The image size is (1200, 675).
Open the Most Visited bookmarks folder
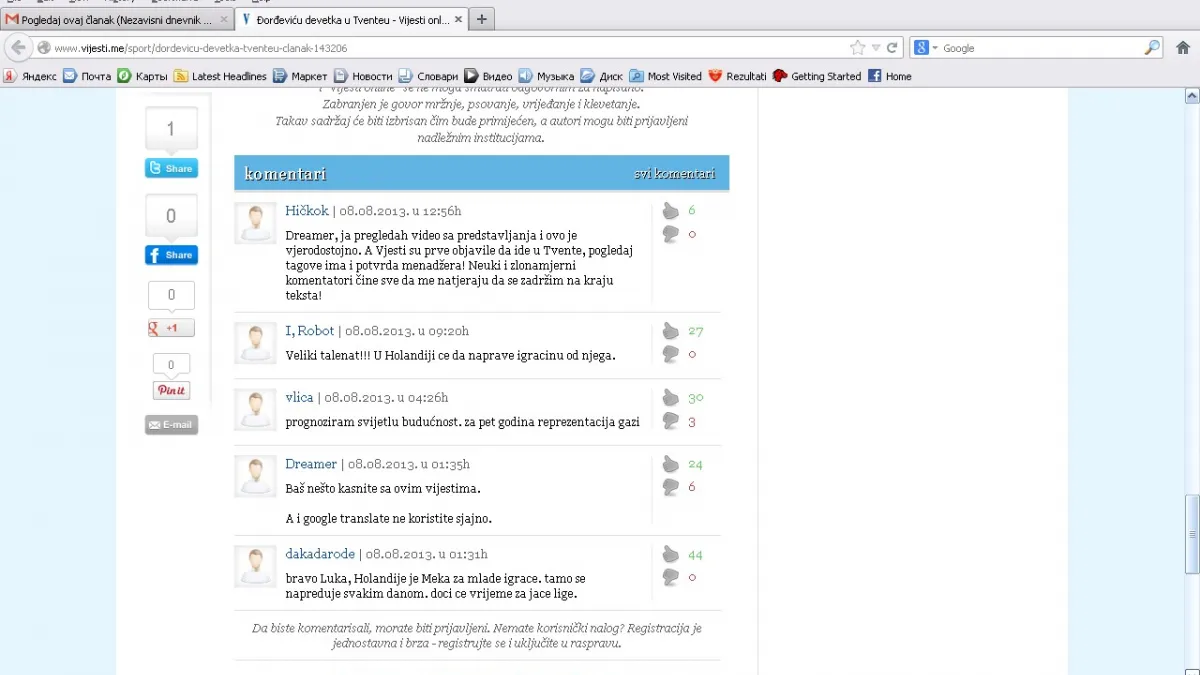pyautogui.click(x=666, y=76)
